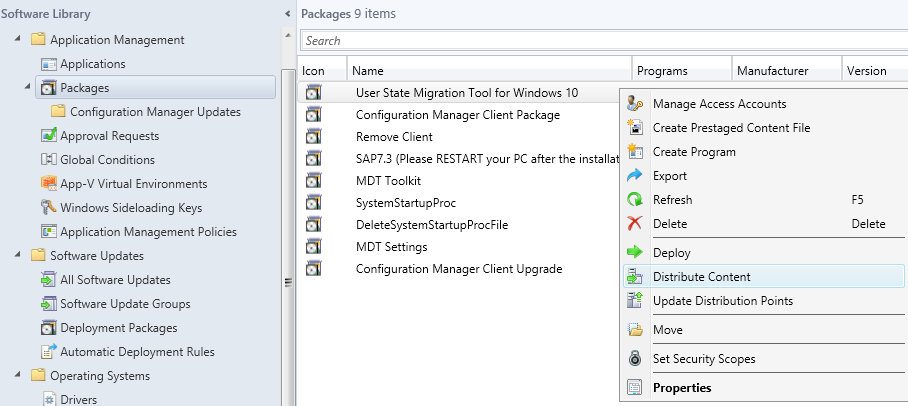Collapse the Software Library navigation pane

[288, 13]
